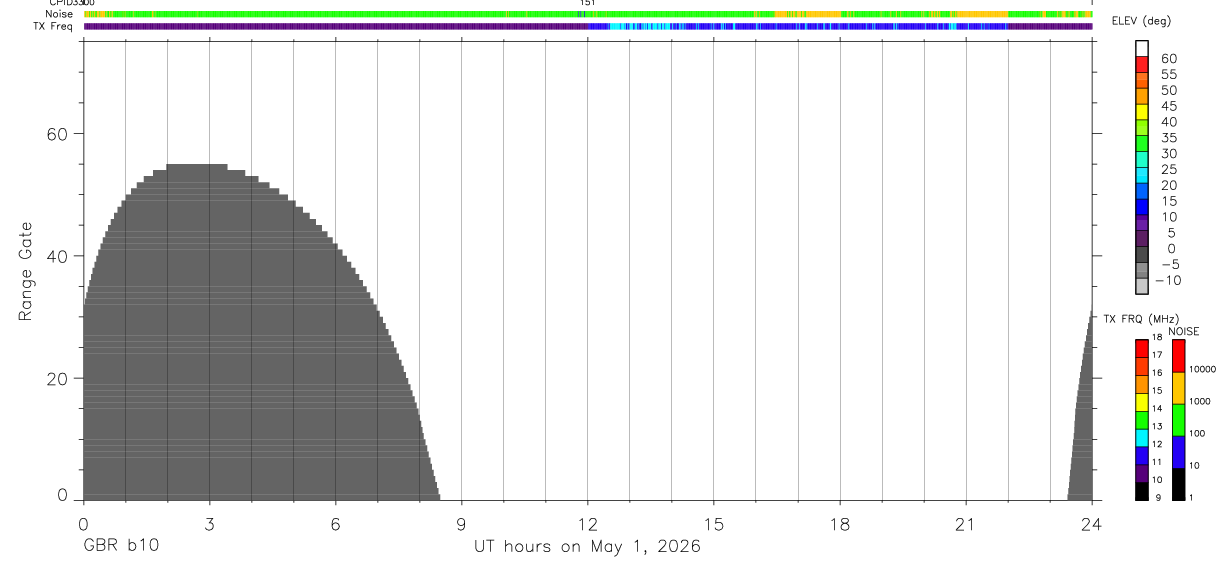Click the '11' label on the TX FRQ scale
The image size is (1228, 567).
[1156, 463]
